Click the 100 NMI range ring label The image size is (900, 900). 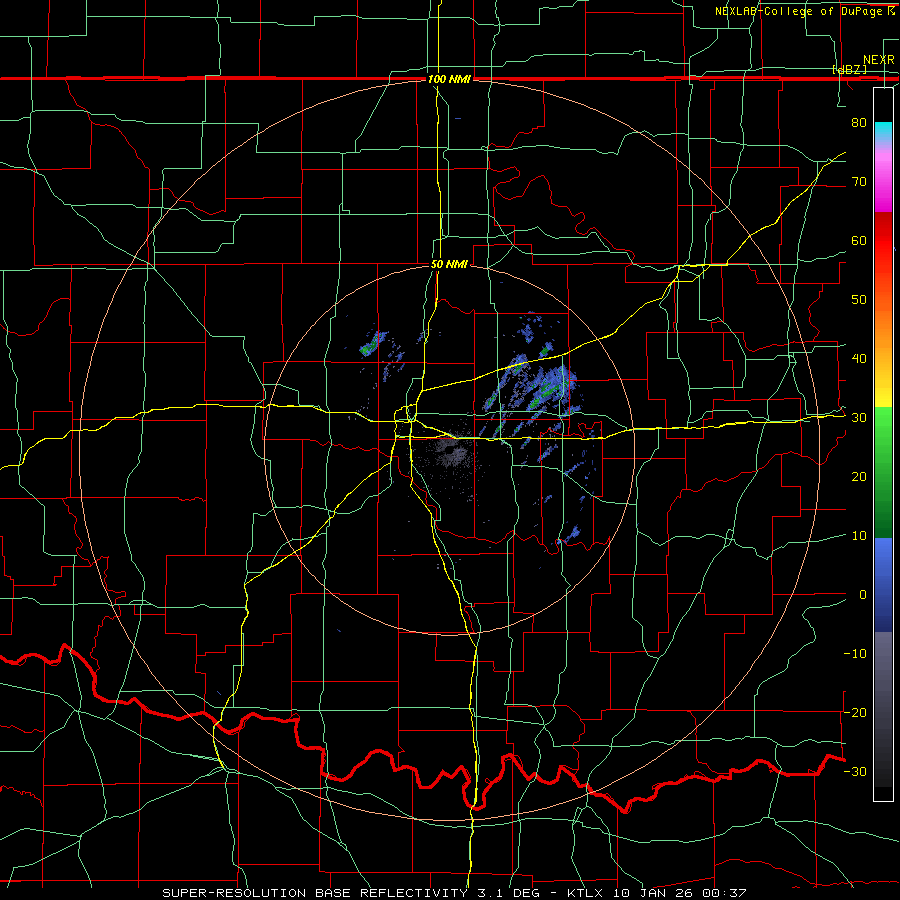pos(449,79)
